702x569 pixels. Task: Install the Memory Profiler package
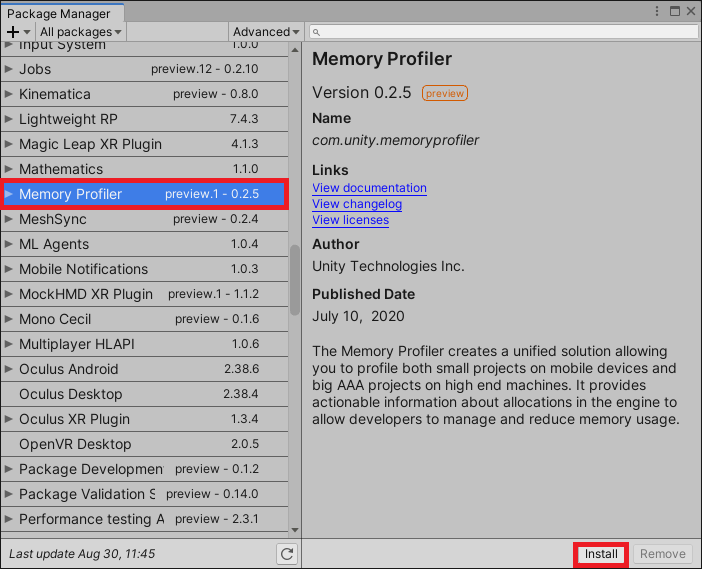(601, 554)
